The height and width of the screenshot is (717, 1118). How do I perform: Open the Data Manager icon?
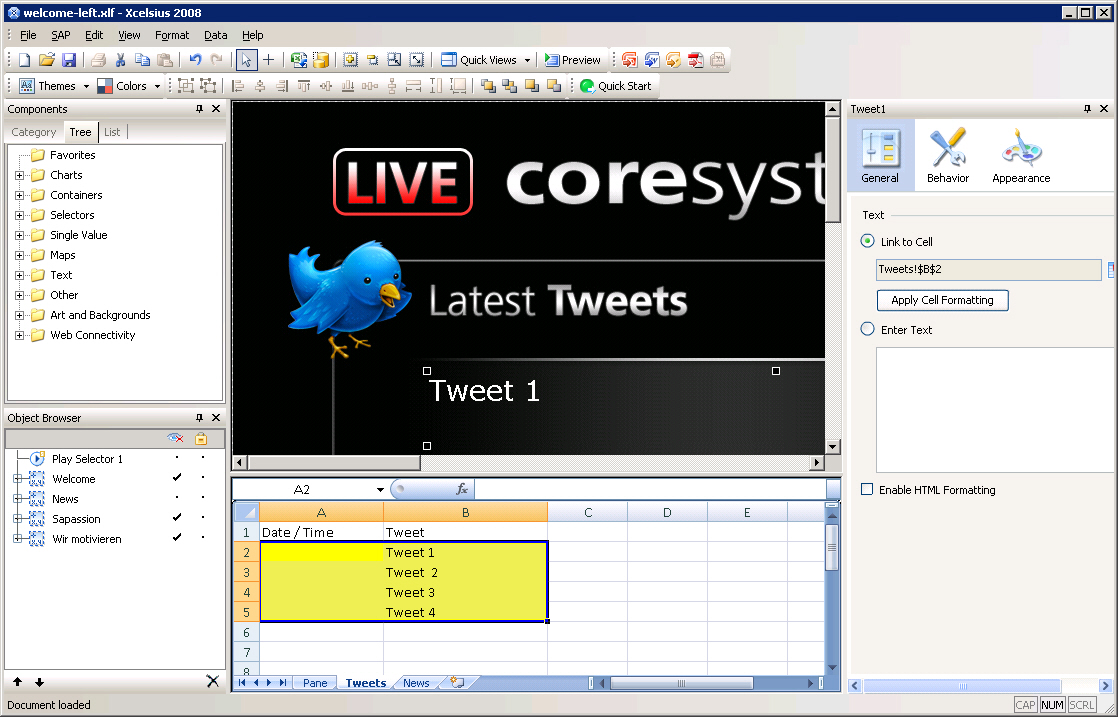pos(321,60)
